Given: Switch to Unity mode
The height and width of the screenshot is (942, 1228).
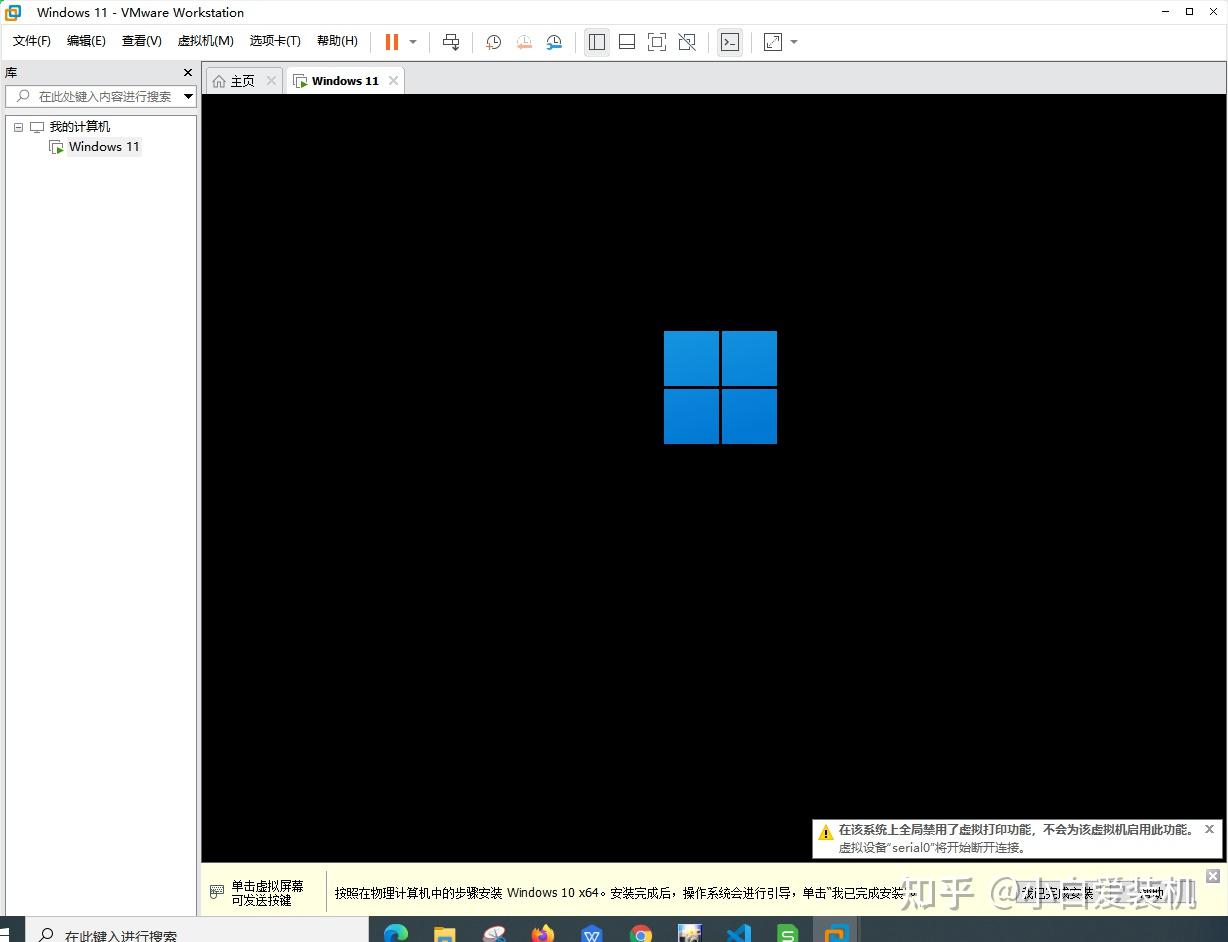Looking at the screenshot, I should pos(687,41).
